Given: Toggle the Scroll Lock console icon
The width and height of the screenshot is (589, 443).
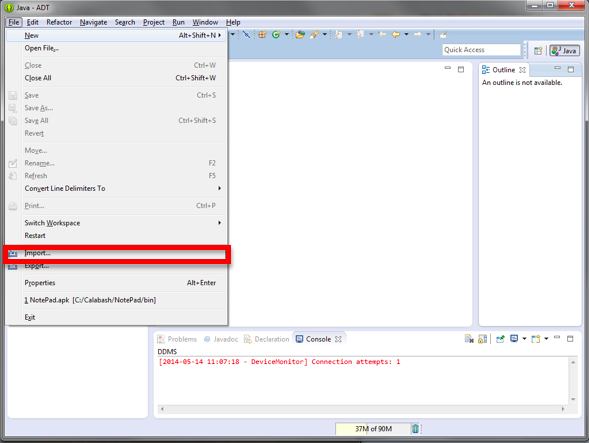Looking at the screenshot, I should (483, 339).
